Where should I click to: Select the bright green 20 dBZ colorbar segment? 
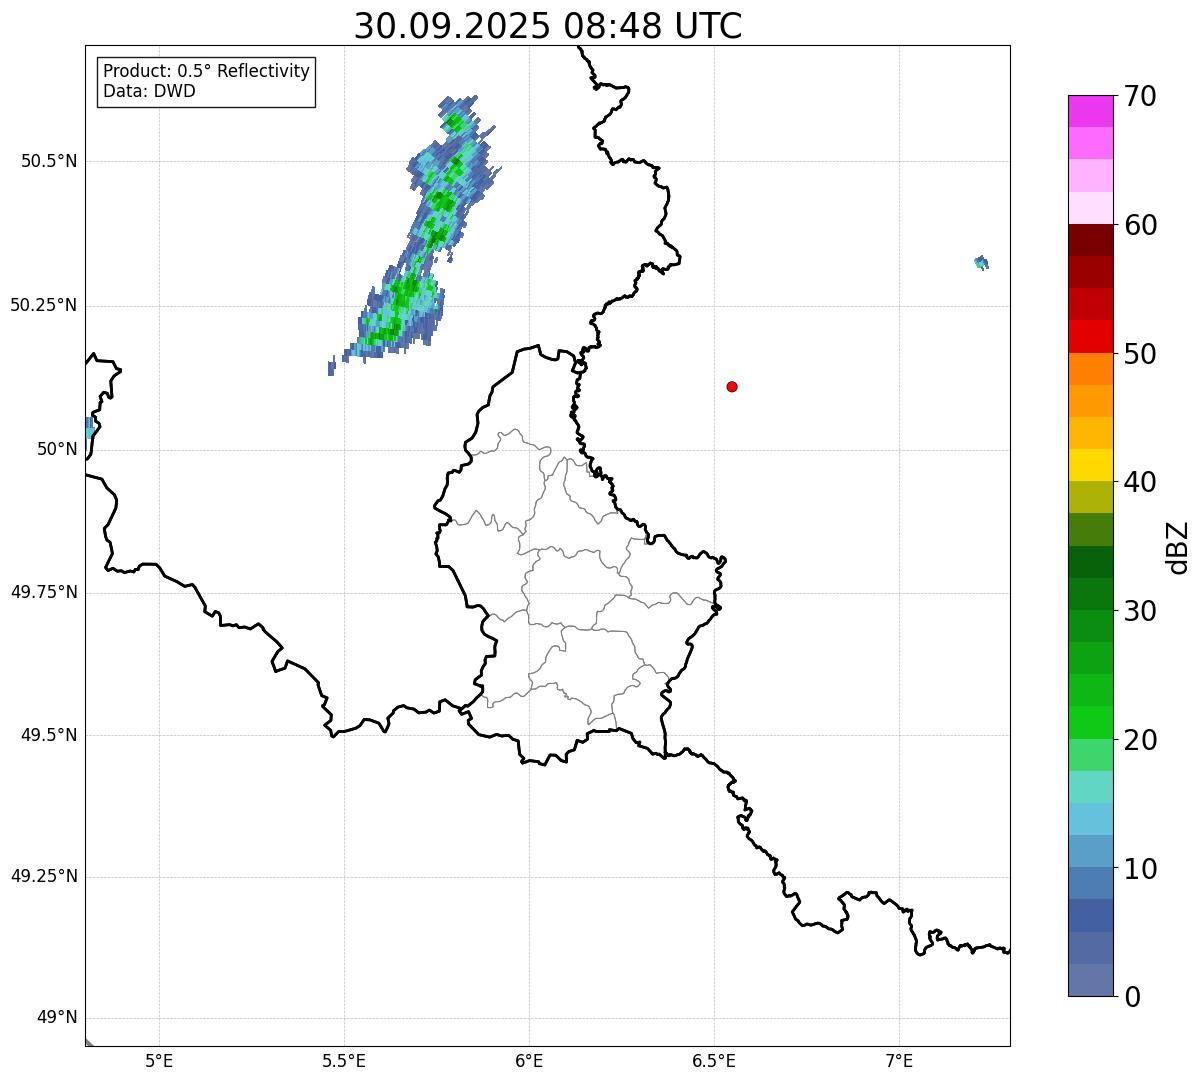(x=1090, y=722)
